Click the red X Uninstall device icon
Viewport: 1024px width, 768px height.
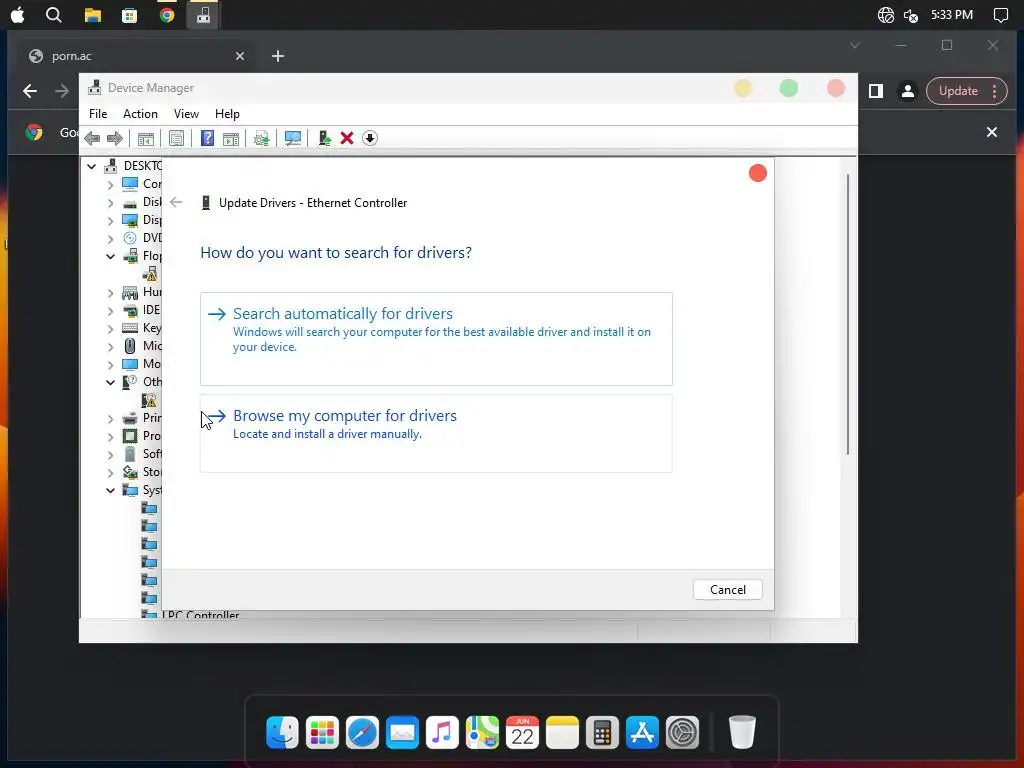347,138
